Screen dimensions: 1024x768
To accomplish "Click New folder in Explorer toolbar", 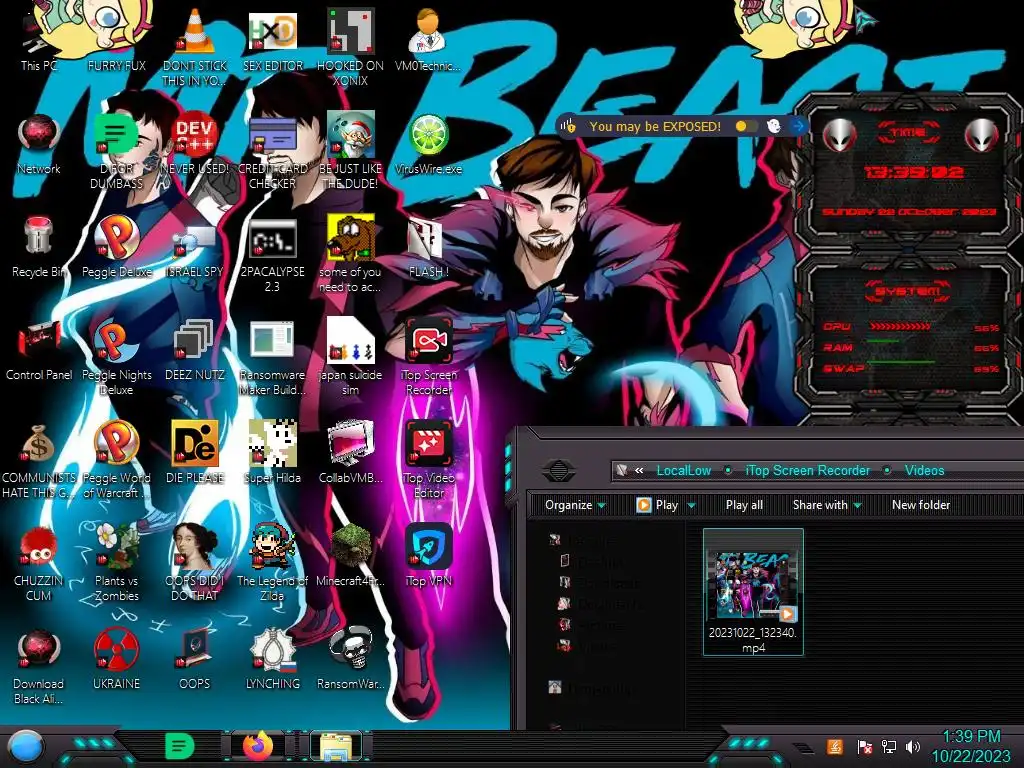I will [x=921, y=505].
